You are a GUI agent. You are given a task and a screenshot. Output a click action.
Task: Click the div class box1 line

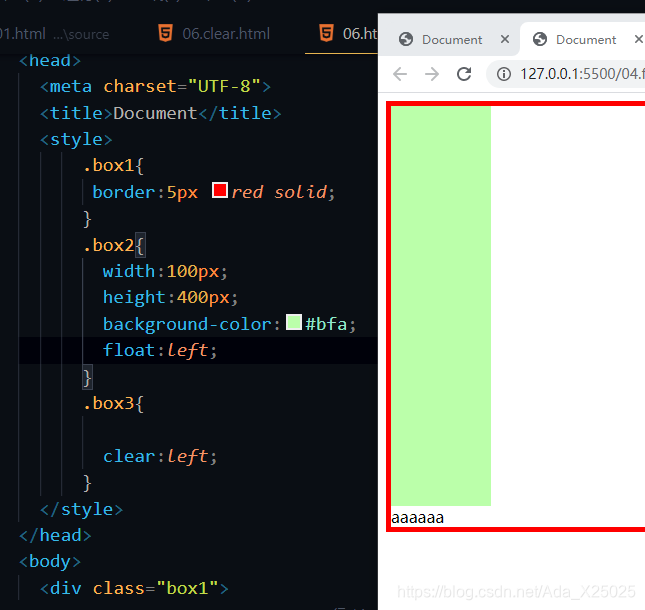(134, 588)
